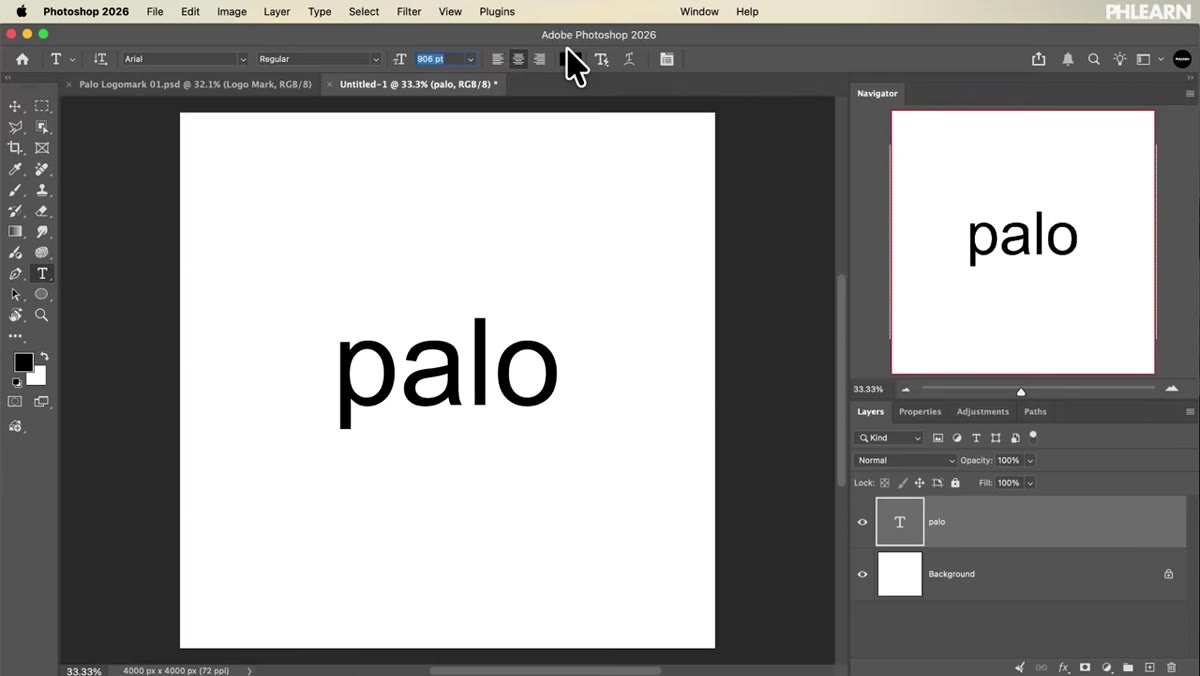Screen dimensions: 1200x676
Task: Open the Kind filter dropdown
Action: point(889,438)
